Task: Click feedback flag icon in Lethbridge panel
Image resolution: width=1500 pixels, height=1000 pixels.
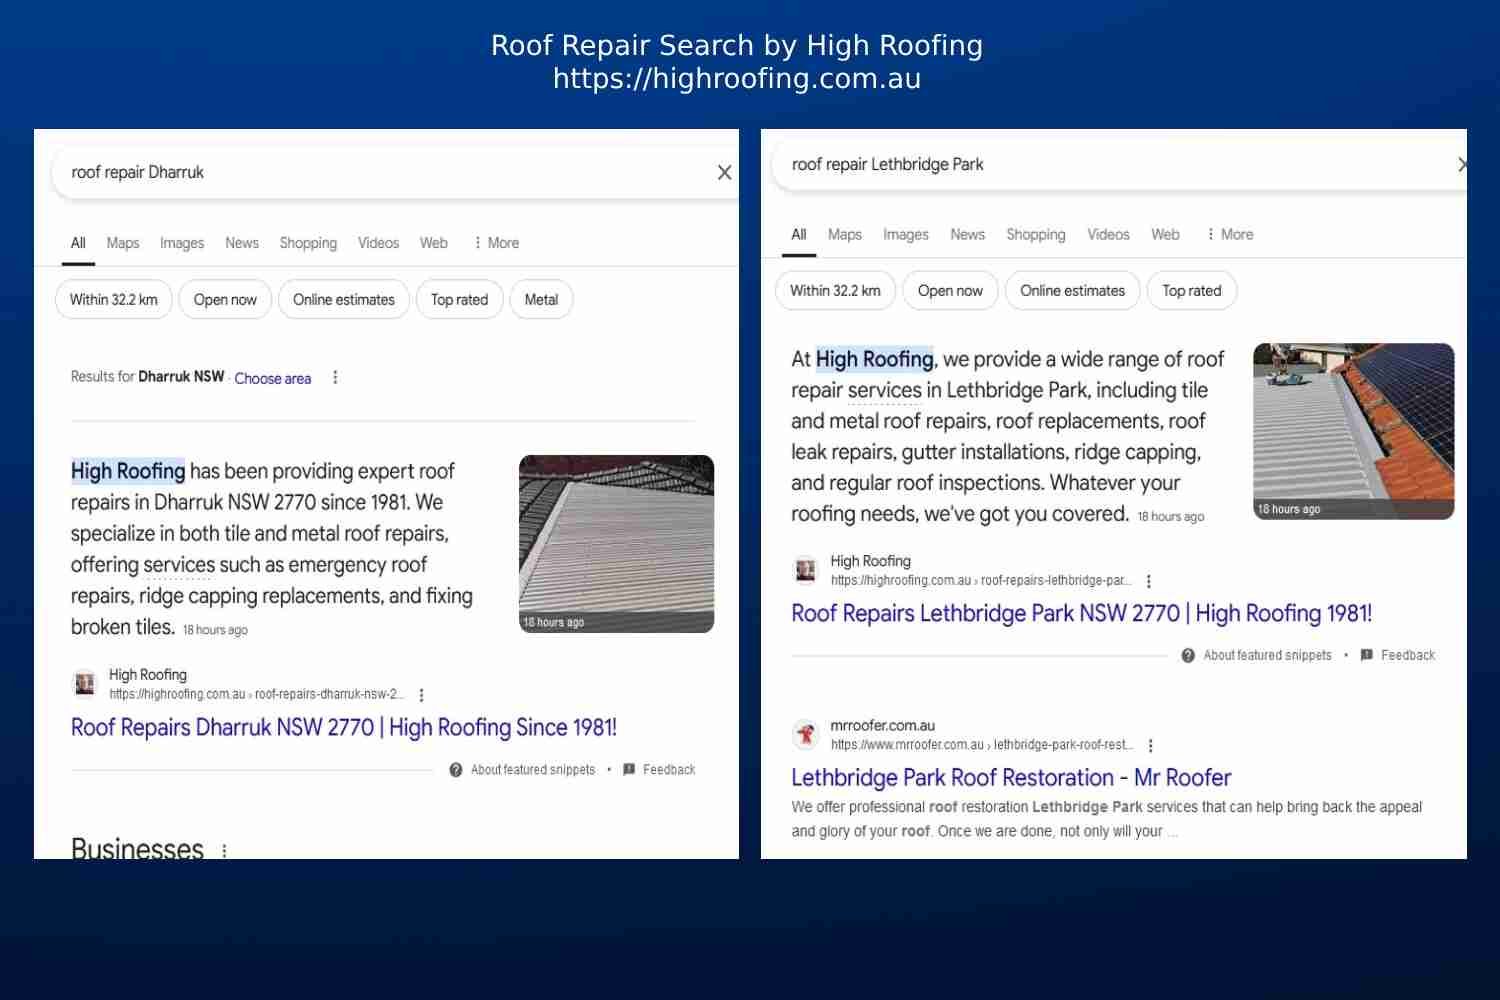Action: coord(1367,656)
